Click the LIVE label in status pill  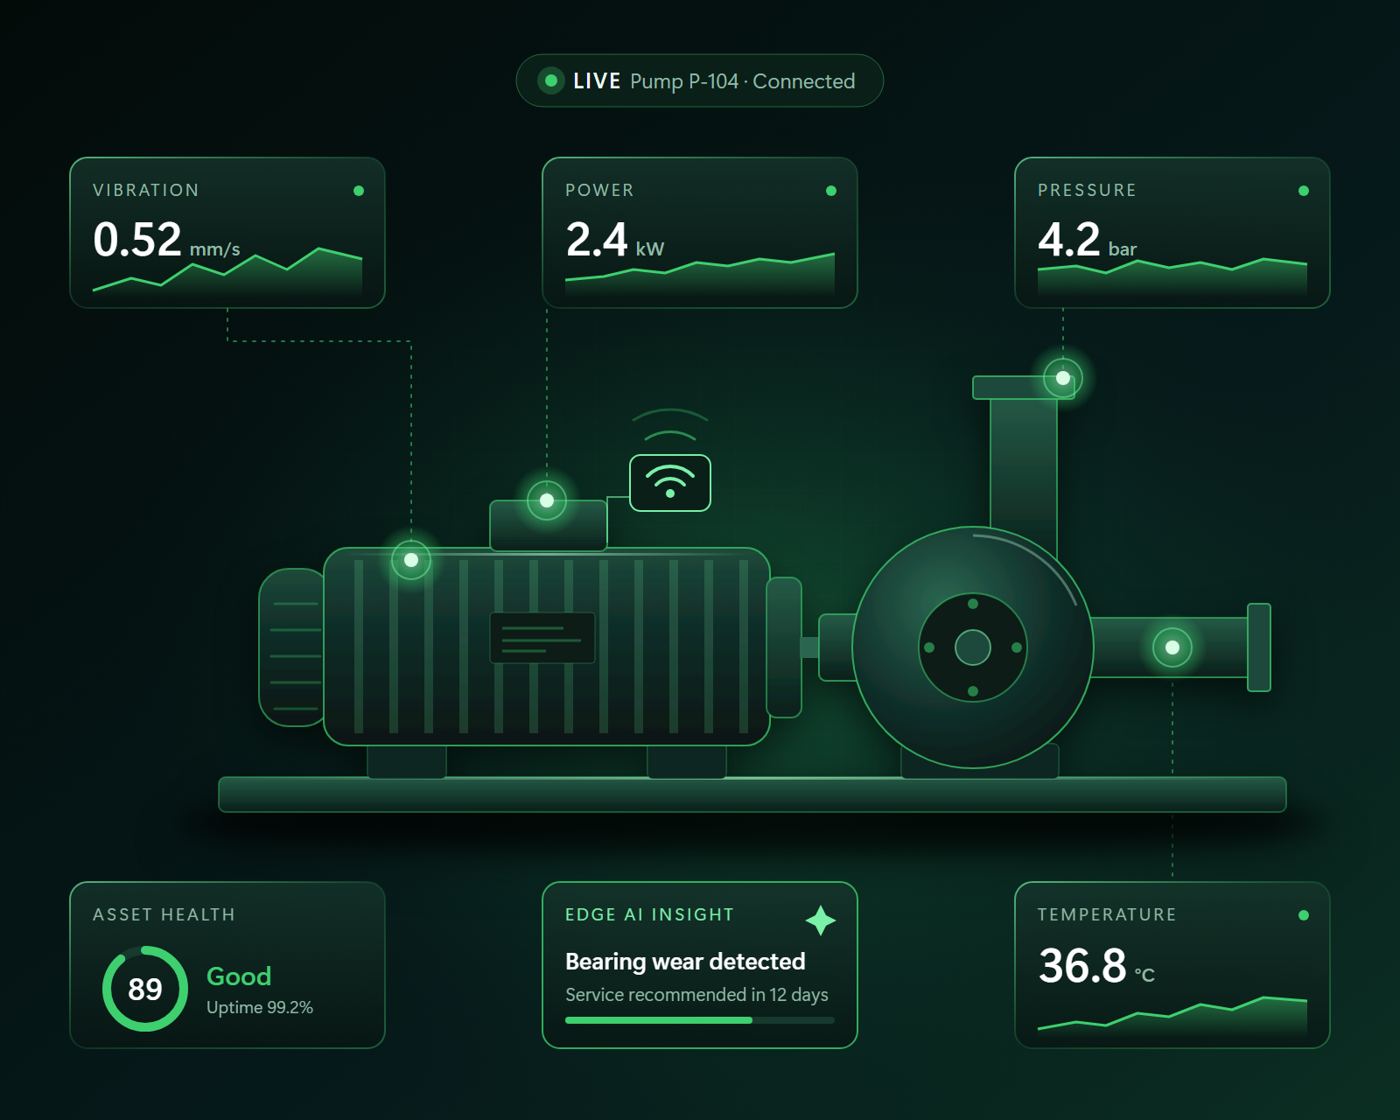(x=597, y=81)
